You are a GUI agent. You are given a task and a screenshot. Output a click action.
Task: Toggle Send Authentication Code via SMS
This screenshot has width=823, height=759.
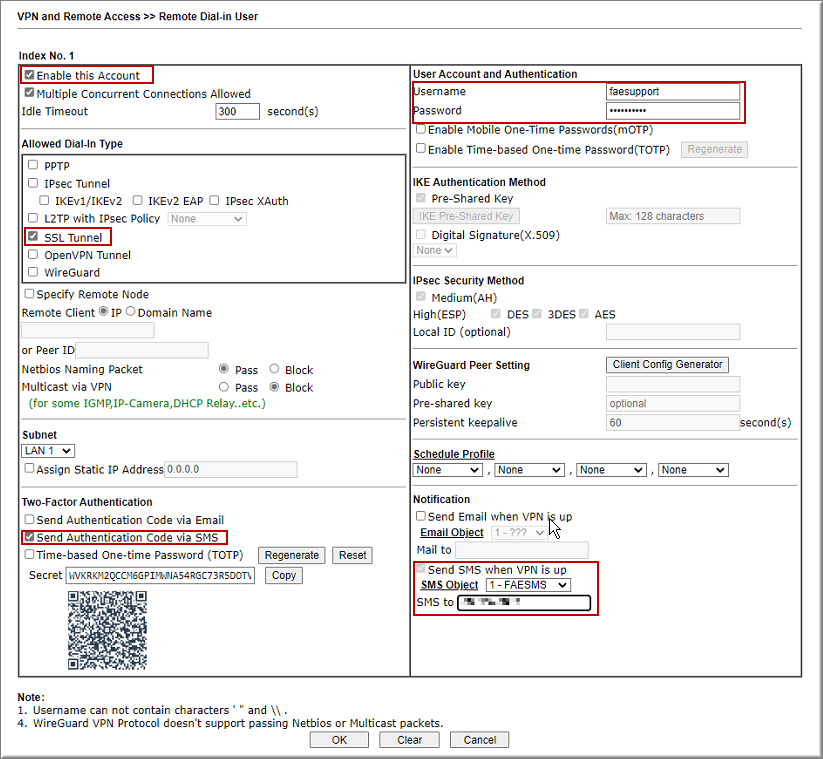(x=30, y=537)
